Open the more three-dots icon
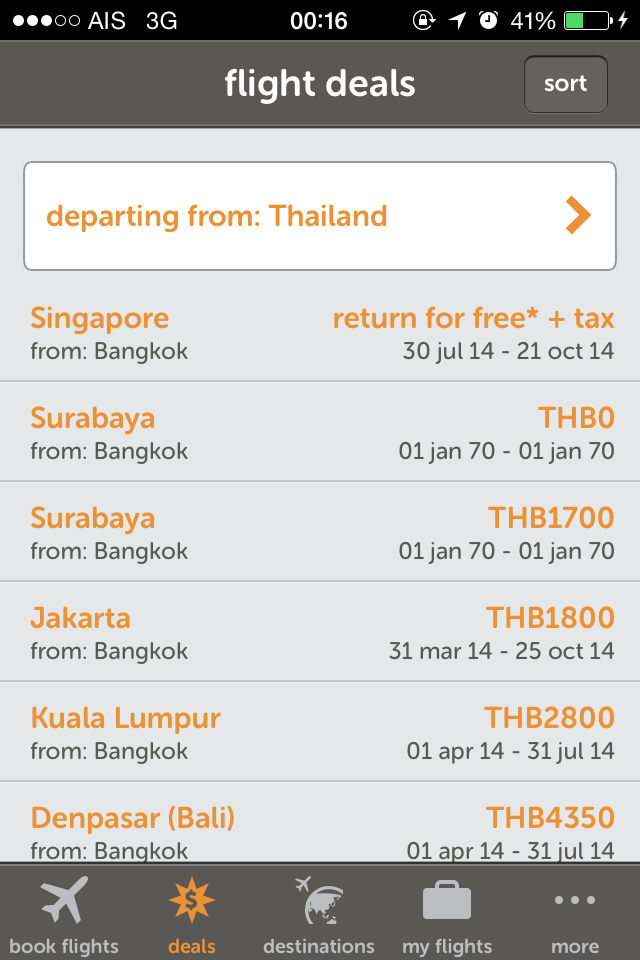This screenshot has width=640, height=960. (x=575, y=900)
